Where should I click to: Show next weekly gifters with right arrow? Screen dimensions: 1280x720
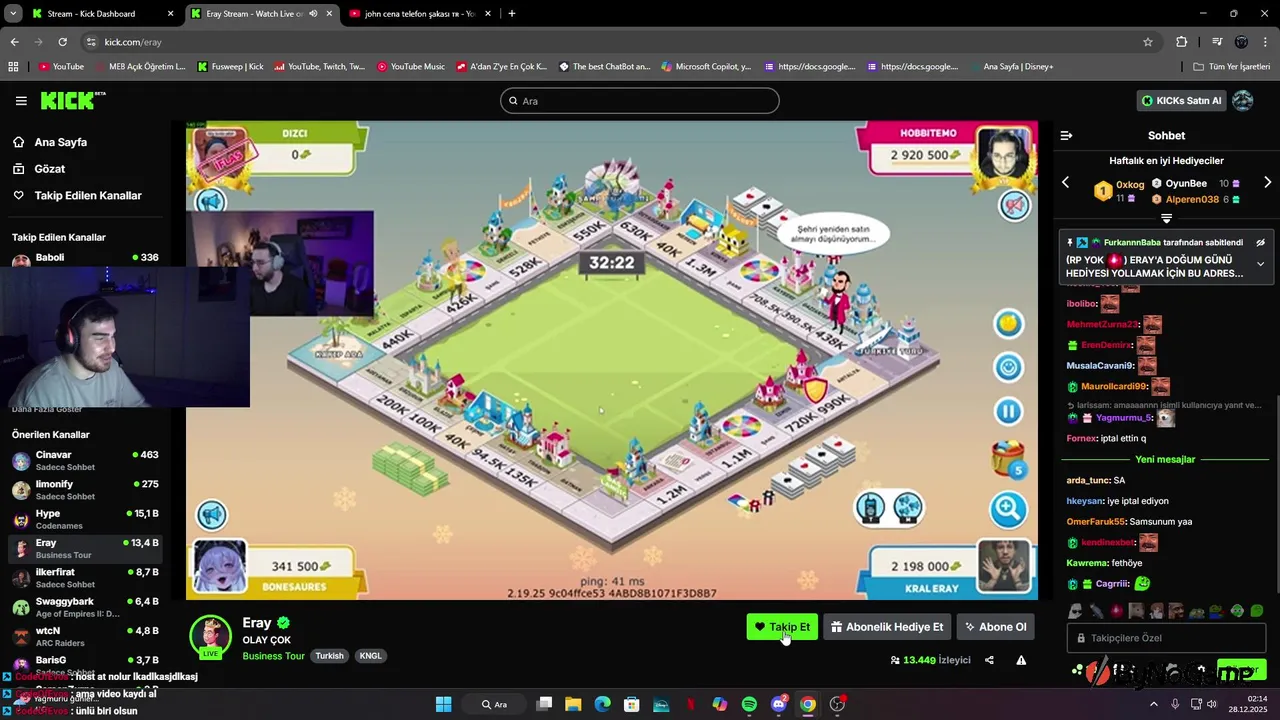click(1267, 183)
